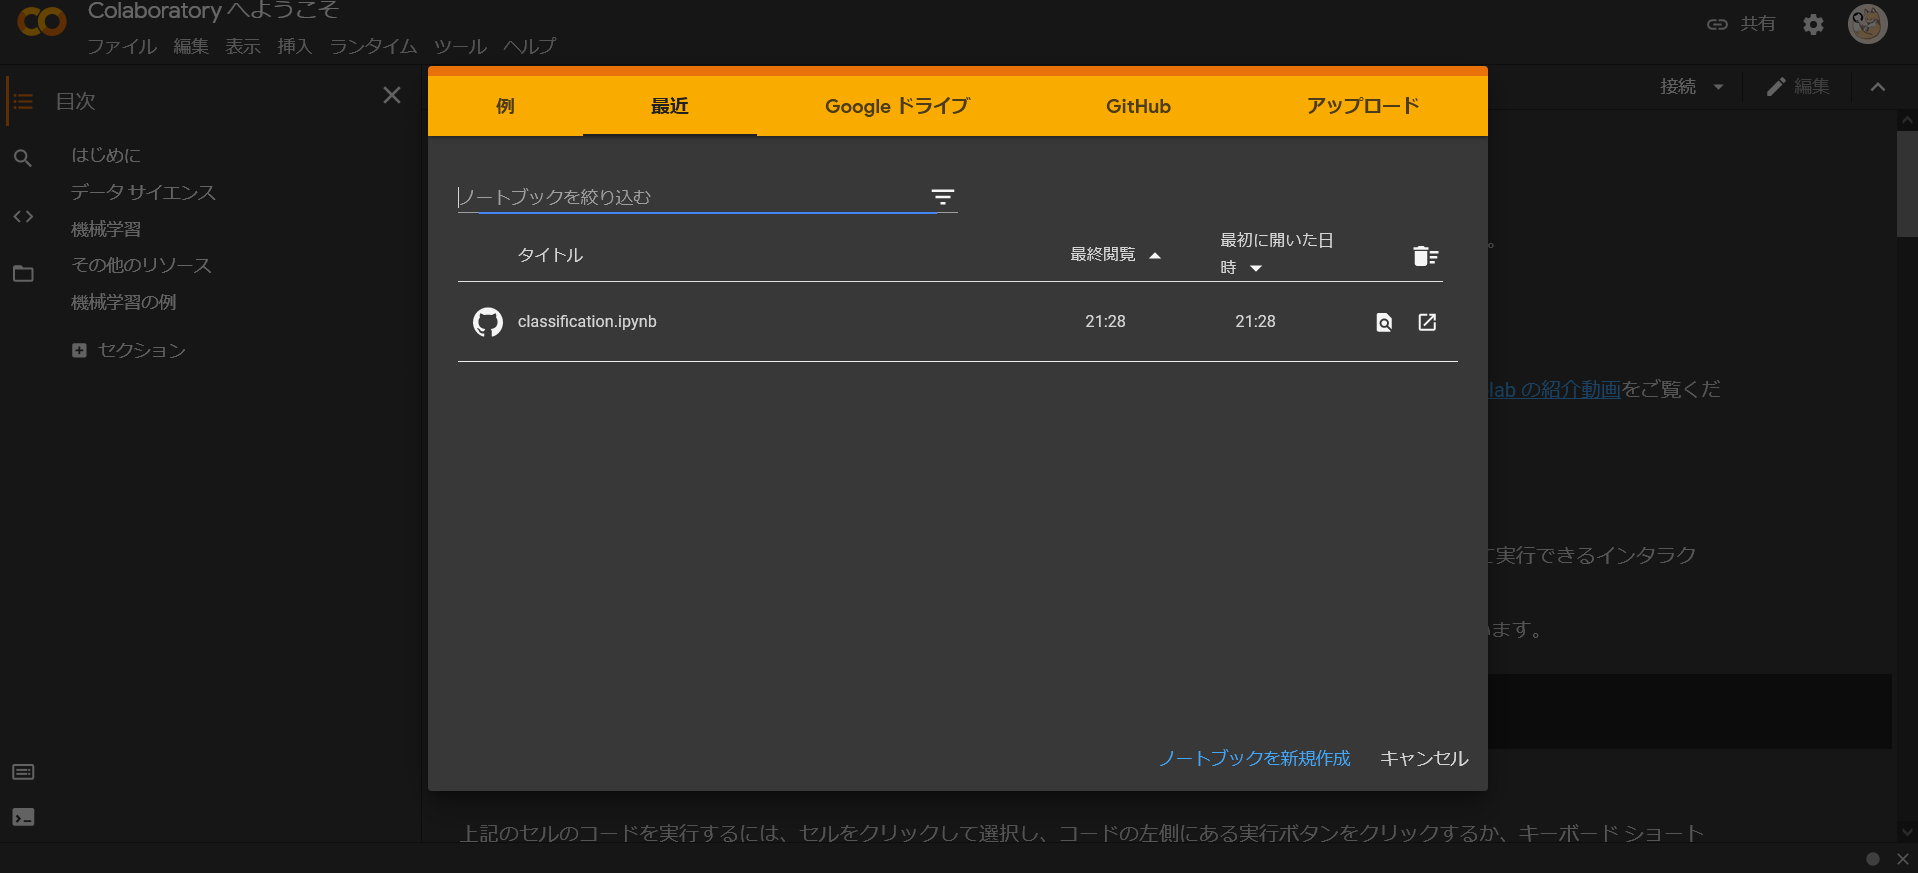Click the scrollbar up arrow
Viewport: 1918px width, 873px height.
(1907, 121)
